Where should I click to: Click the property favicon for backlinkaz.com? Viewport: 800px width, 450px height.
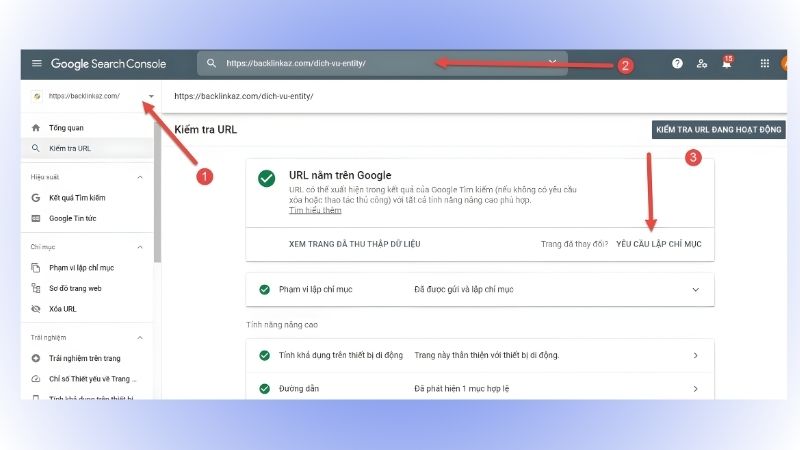37,96
